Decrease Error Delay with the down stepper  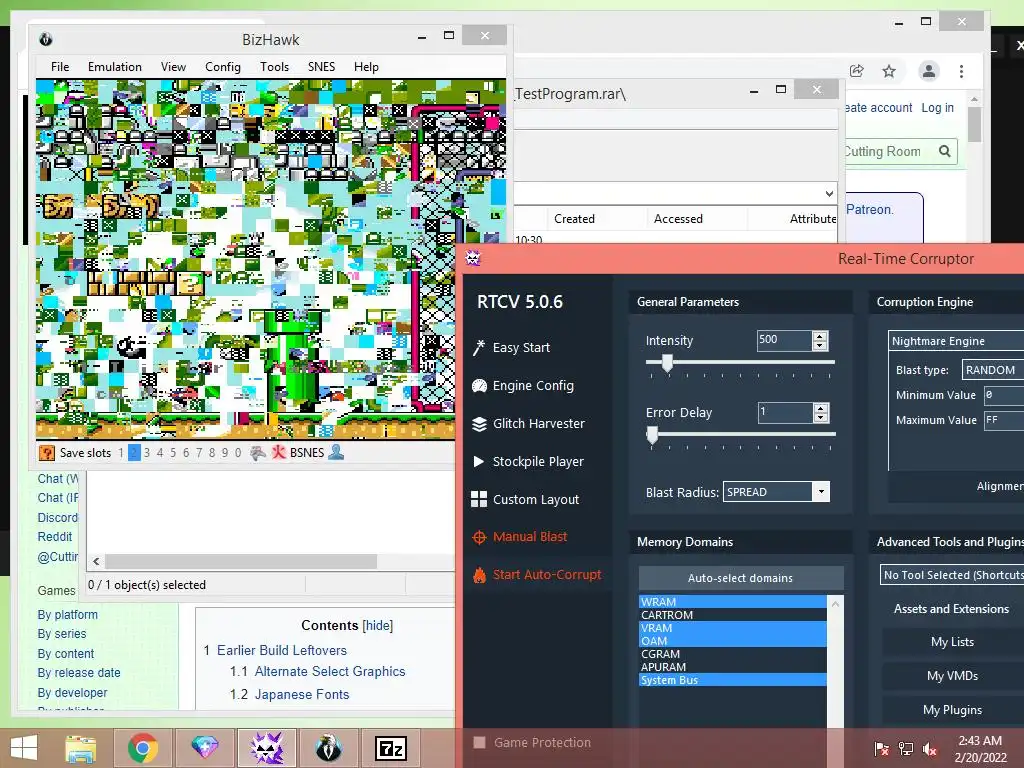pyautogui.click(x=821, y=418)
